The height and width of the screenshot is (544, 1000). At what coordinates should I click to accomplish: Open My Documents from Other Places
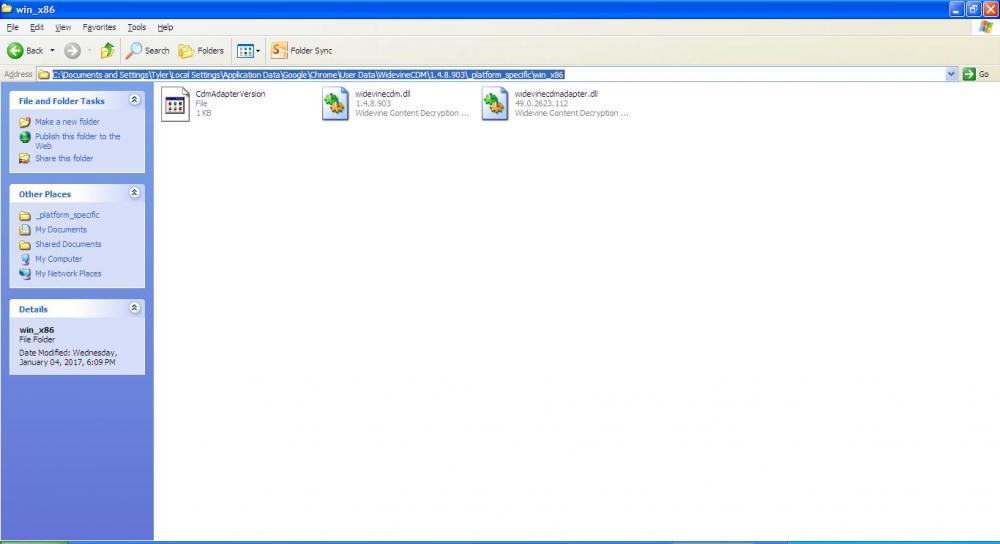click(x=61, y=230)
